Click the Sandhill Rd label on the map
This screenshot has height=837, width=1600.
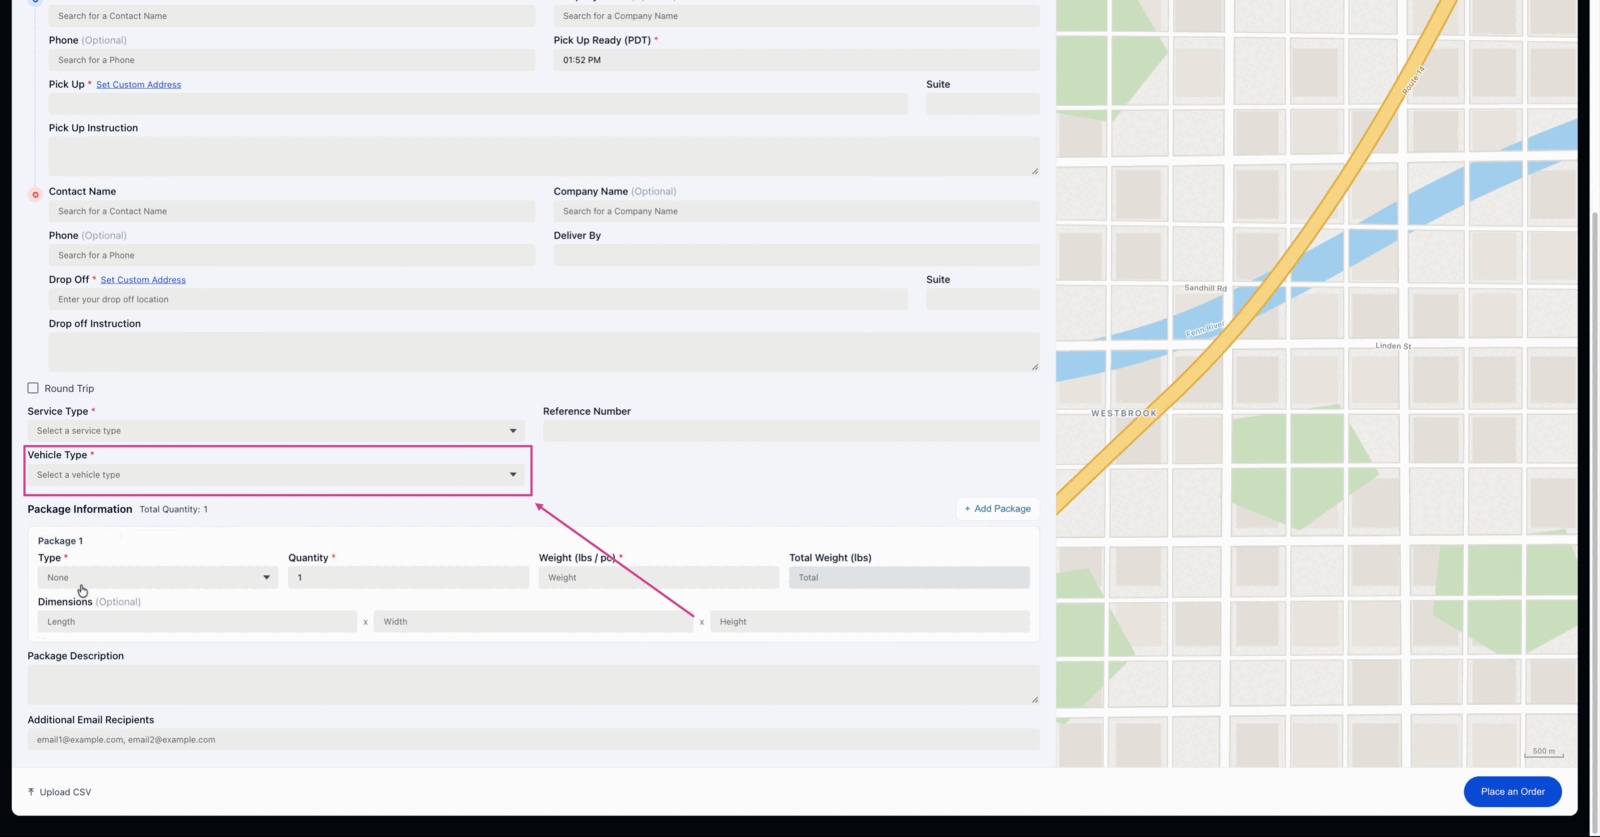click(1205, 288)
